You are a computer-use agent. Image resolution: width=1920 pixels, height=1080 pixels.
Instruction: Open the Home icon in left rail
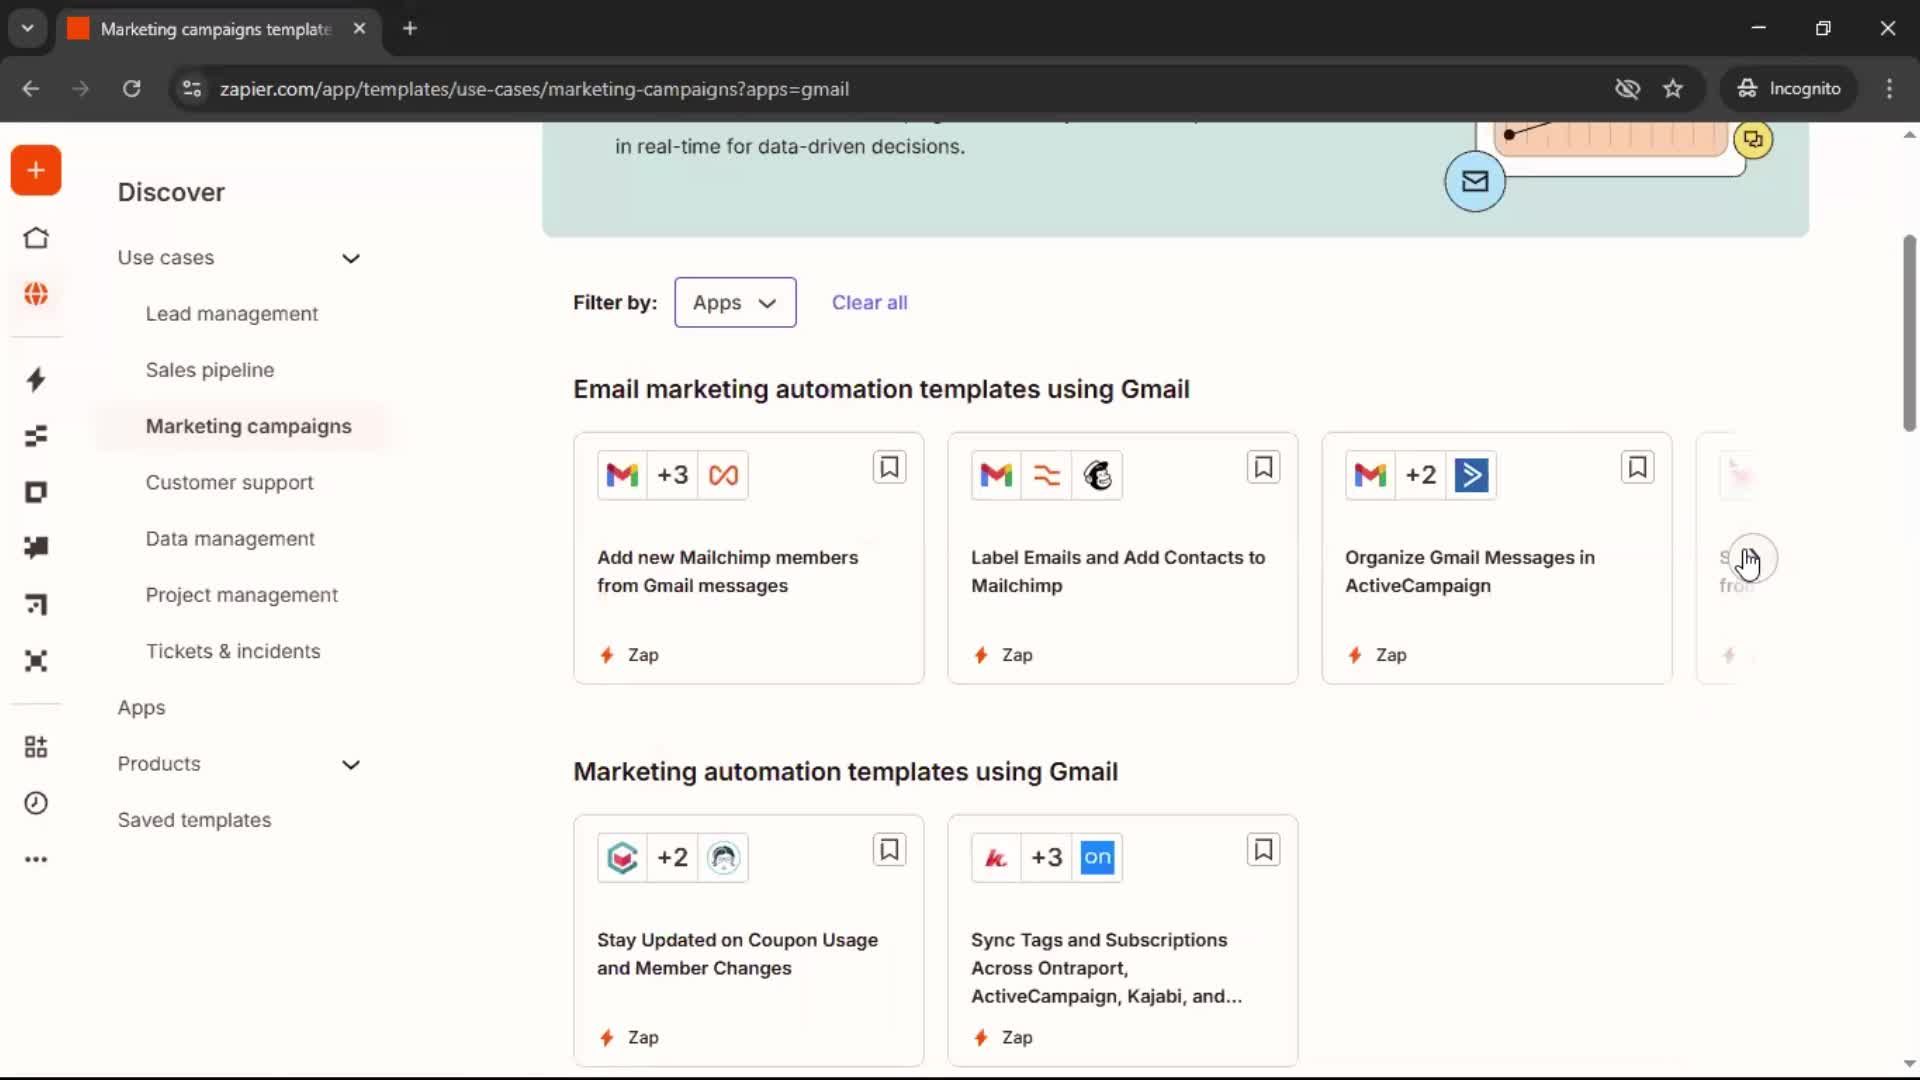[x=36, y=238]
